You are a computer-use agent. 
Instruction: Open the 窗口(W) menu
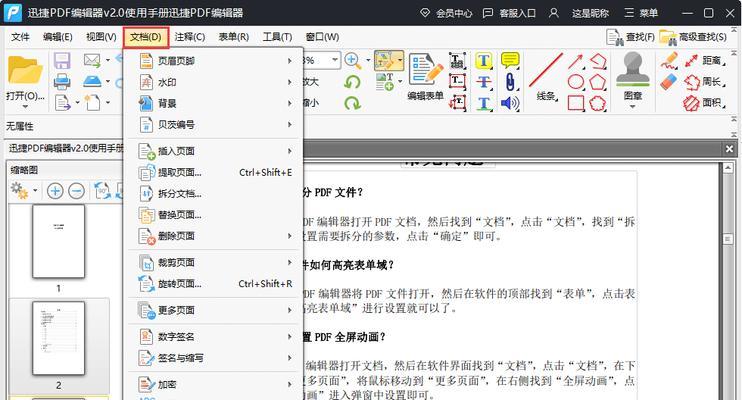click(322, 37)
